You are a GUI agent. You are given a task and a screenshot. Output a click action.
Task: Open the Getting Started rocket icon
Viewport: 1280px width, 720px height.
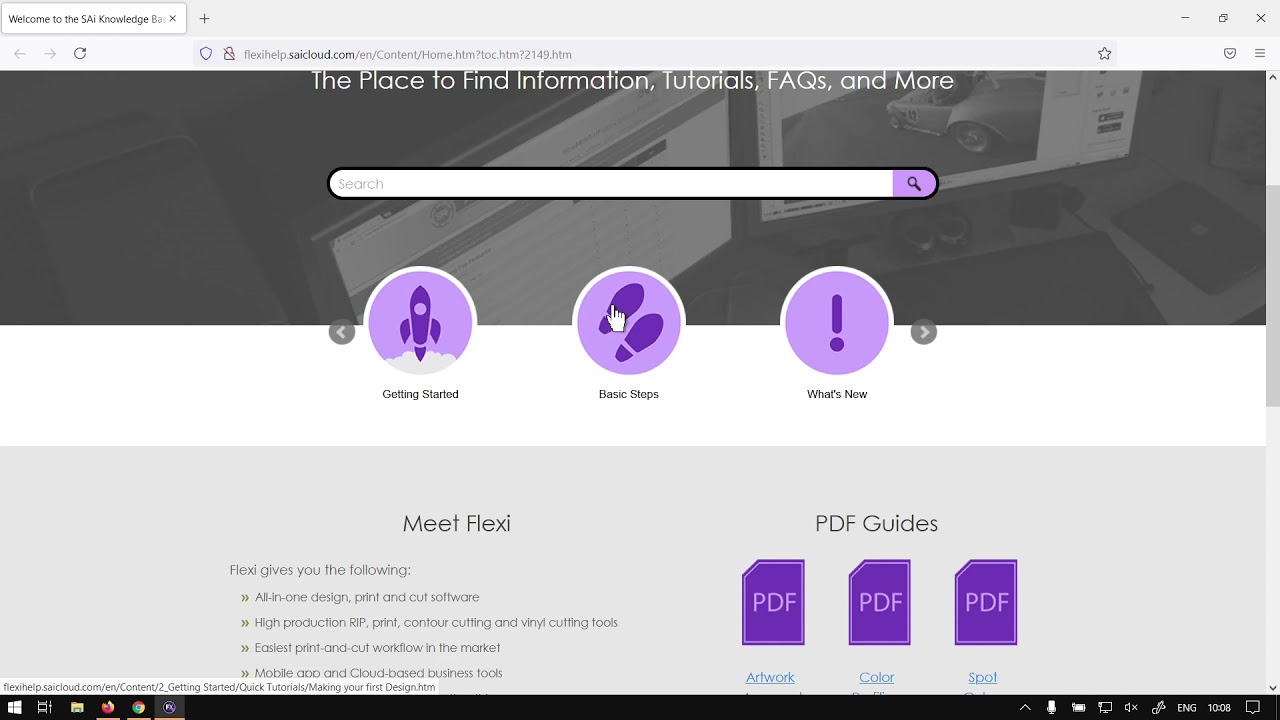pos(420,322)
